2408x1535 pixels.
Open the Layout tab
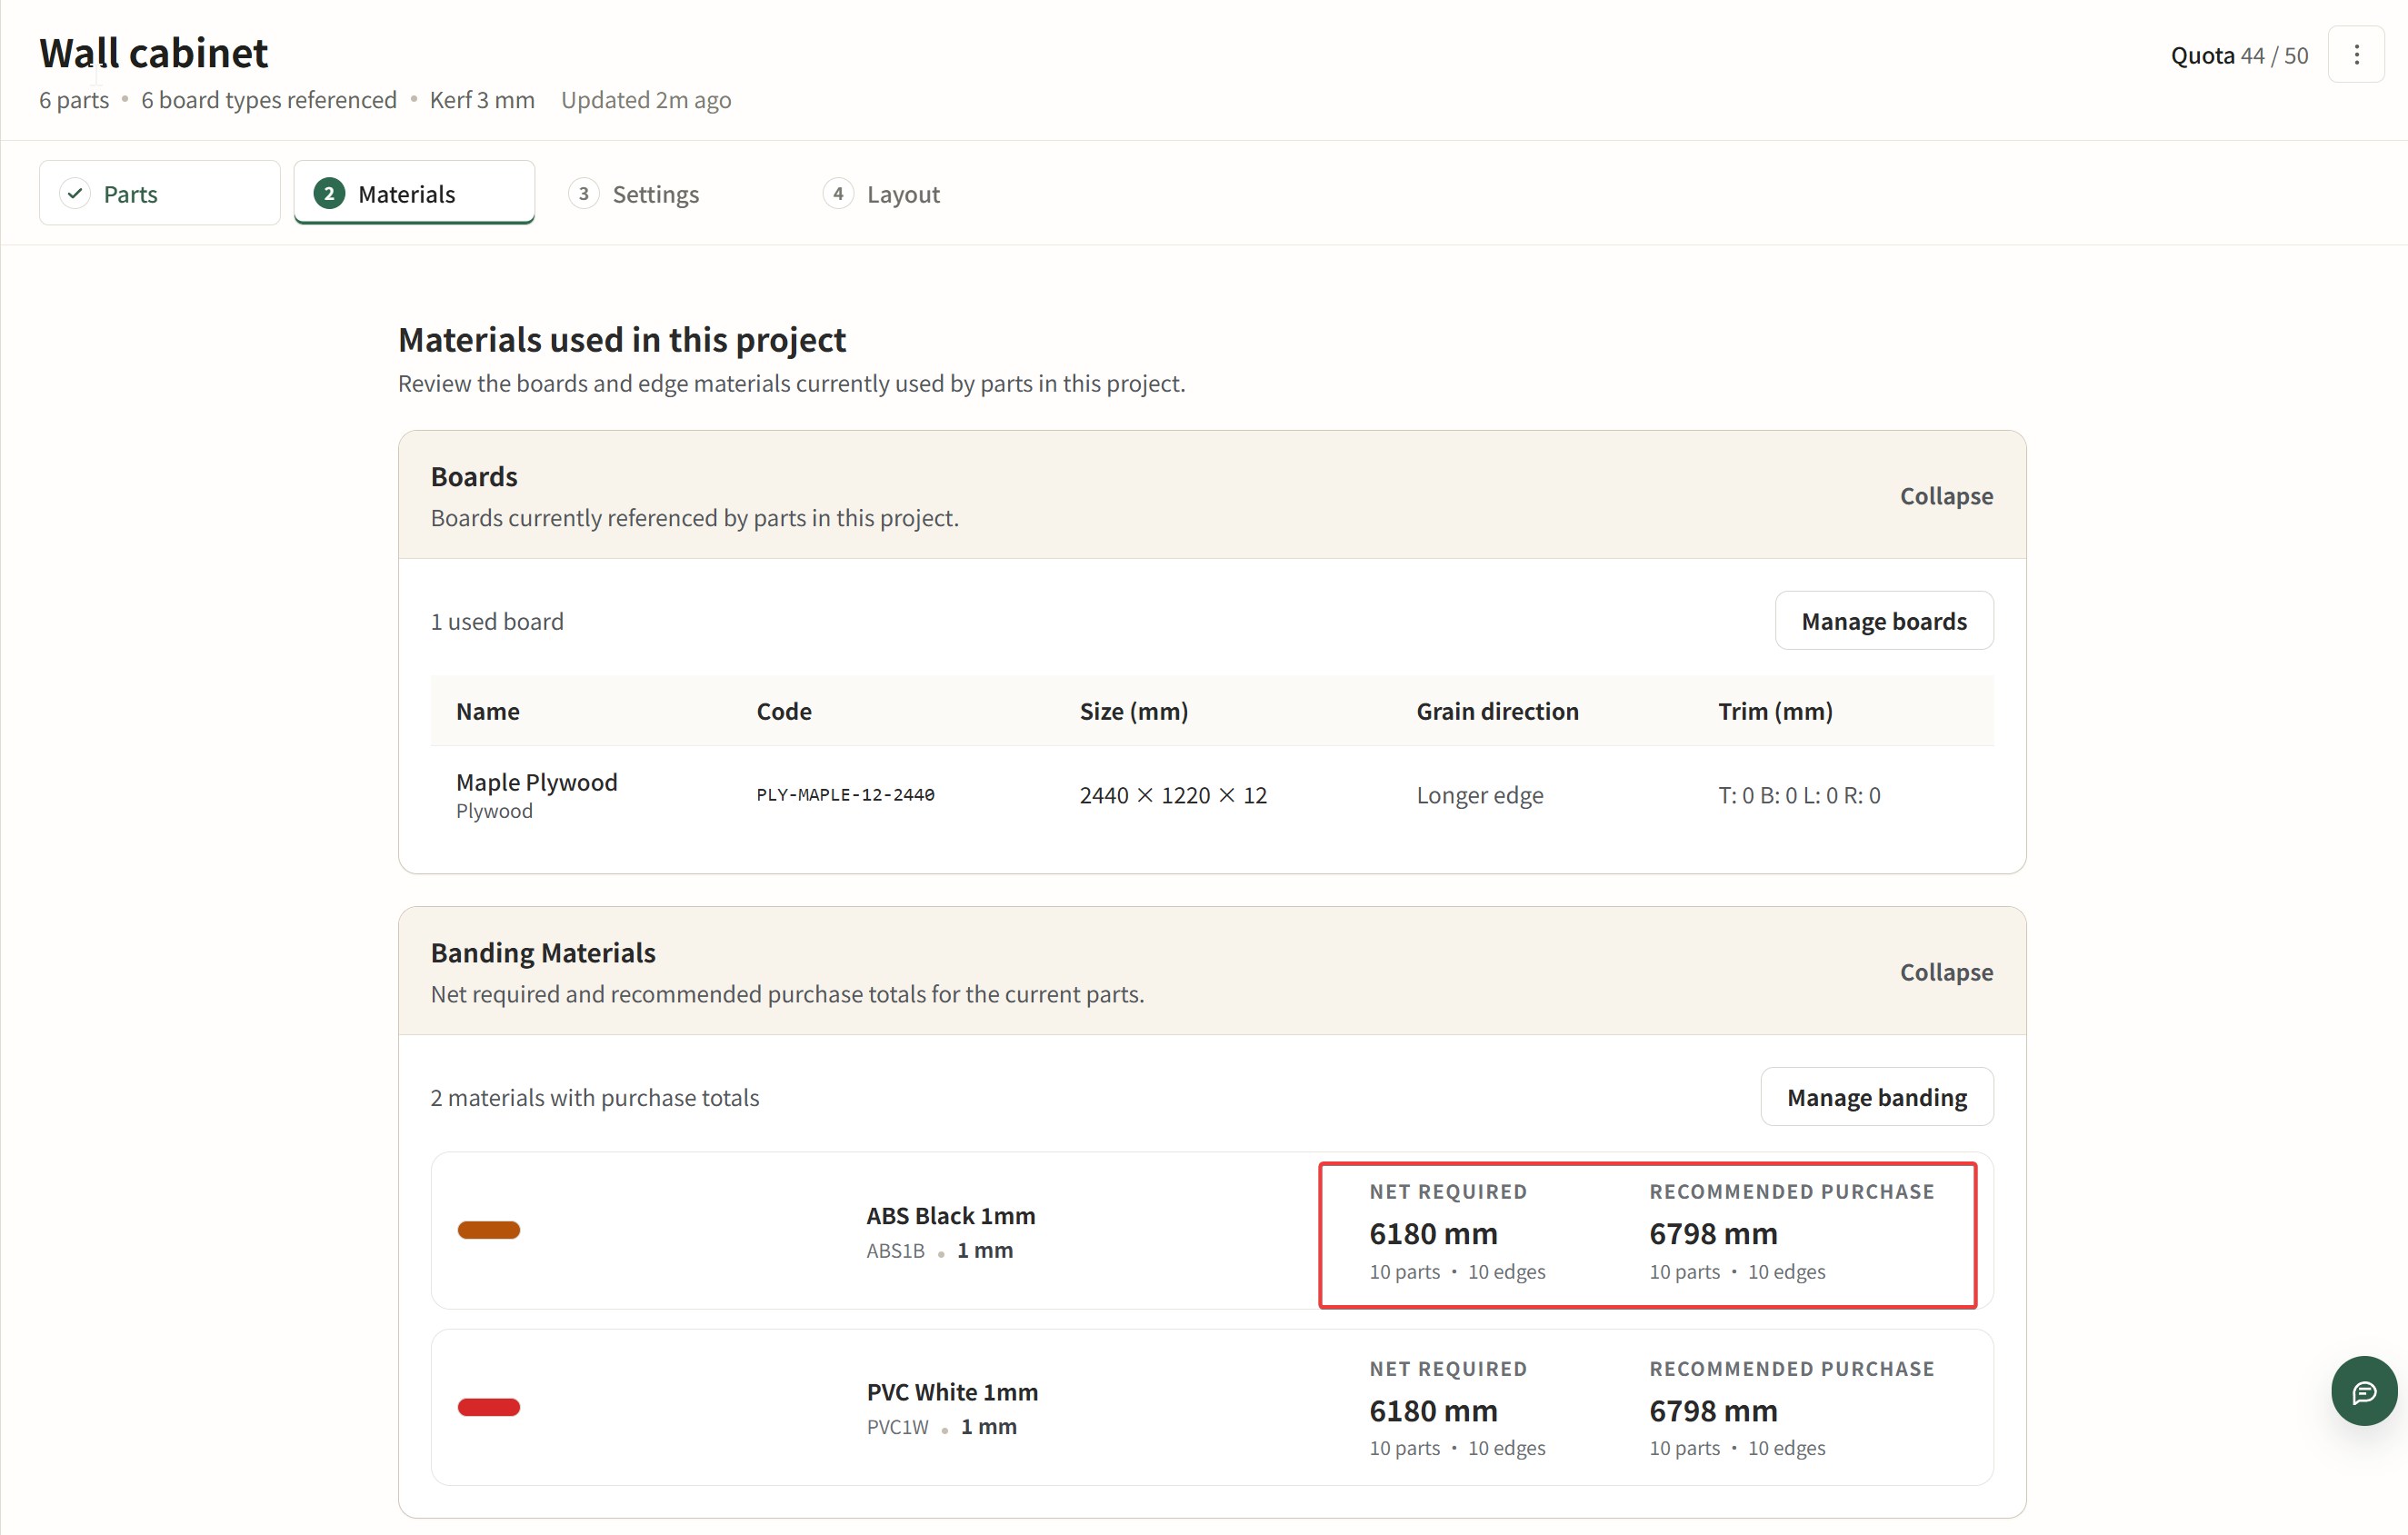click(902, 194)
